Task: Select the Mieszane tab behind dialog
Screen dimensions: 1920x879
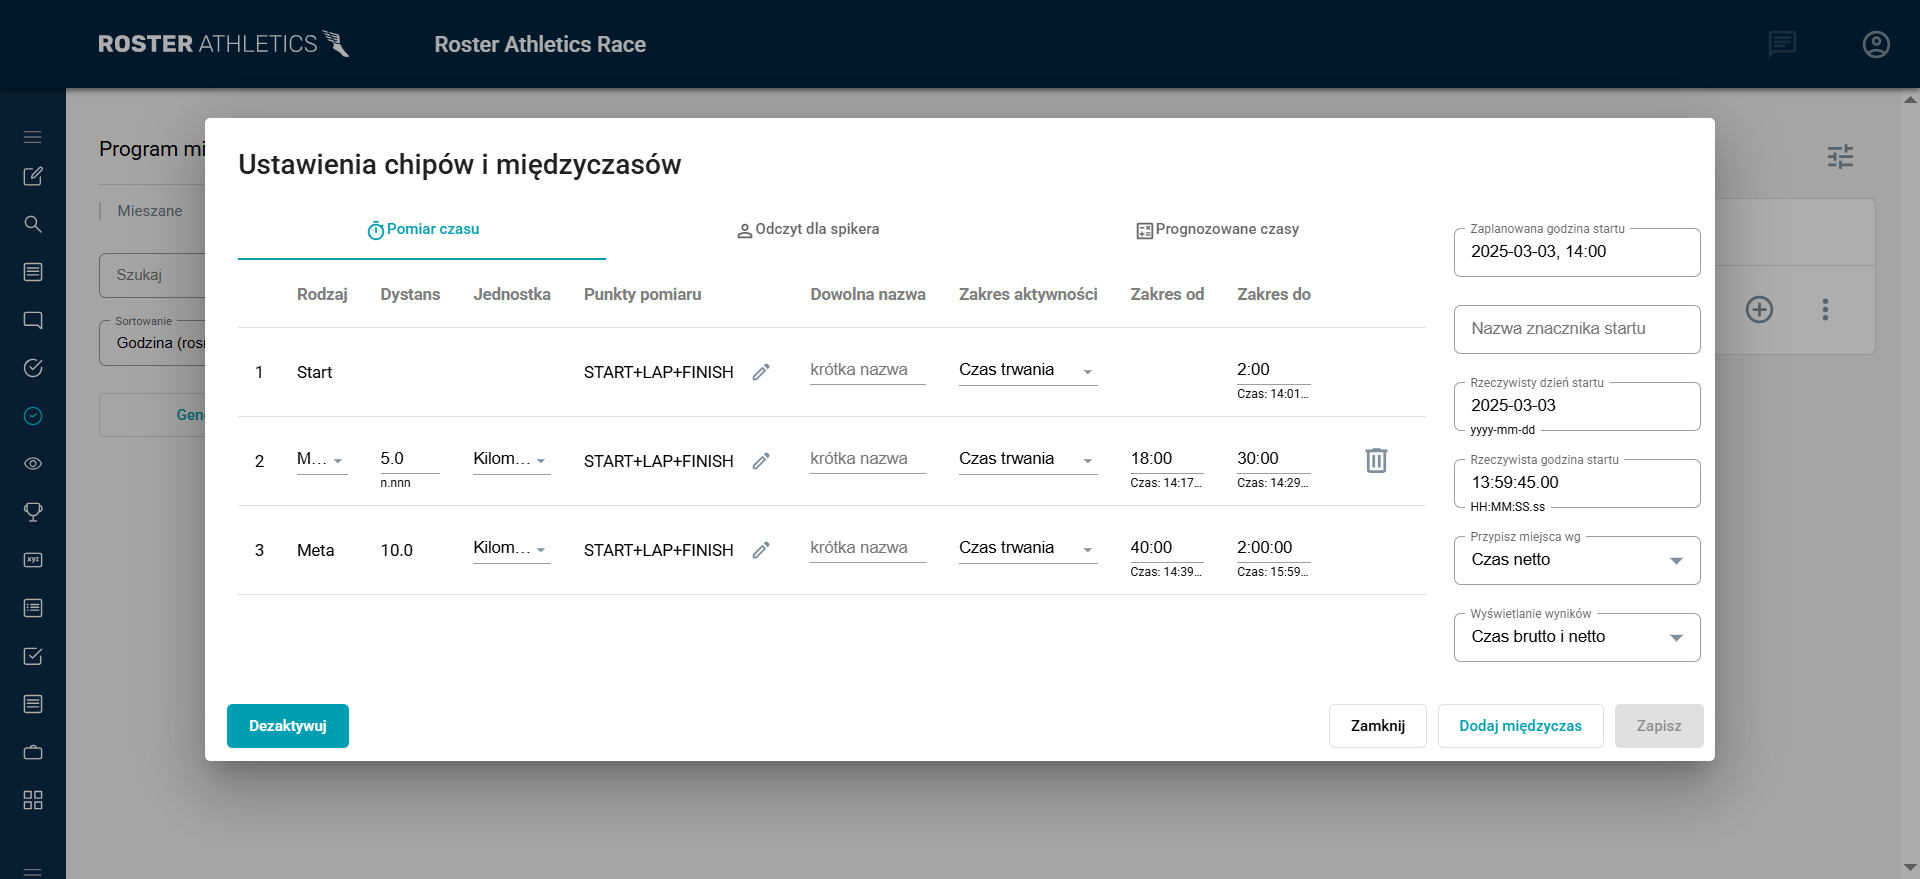Action: pyautogui.click(x=150, y=211)
